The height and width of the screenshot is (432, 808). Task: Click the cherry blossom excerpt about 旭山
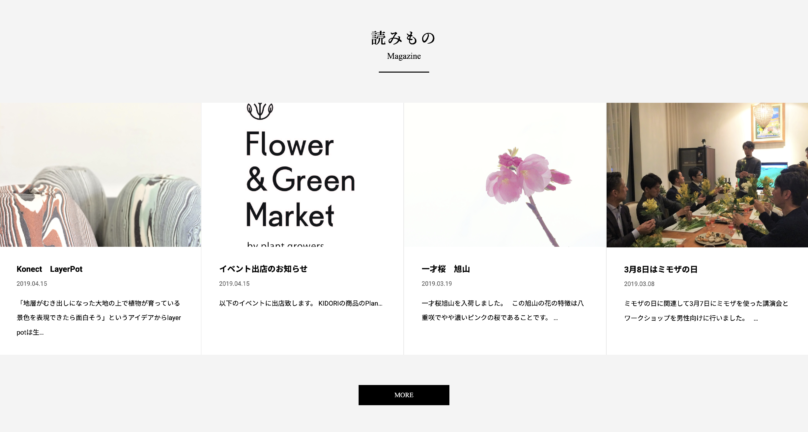tap(503, 310)
